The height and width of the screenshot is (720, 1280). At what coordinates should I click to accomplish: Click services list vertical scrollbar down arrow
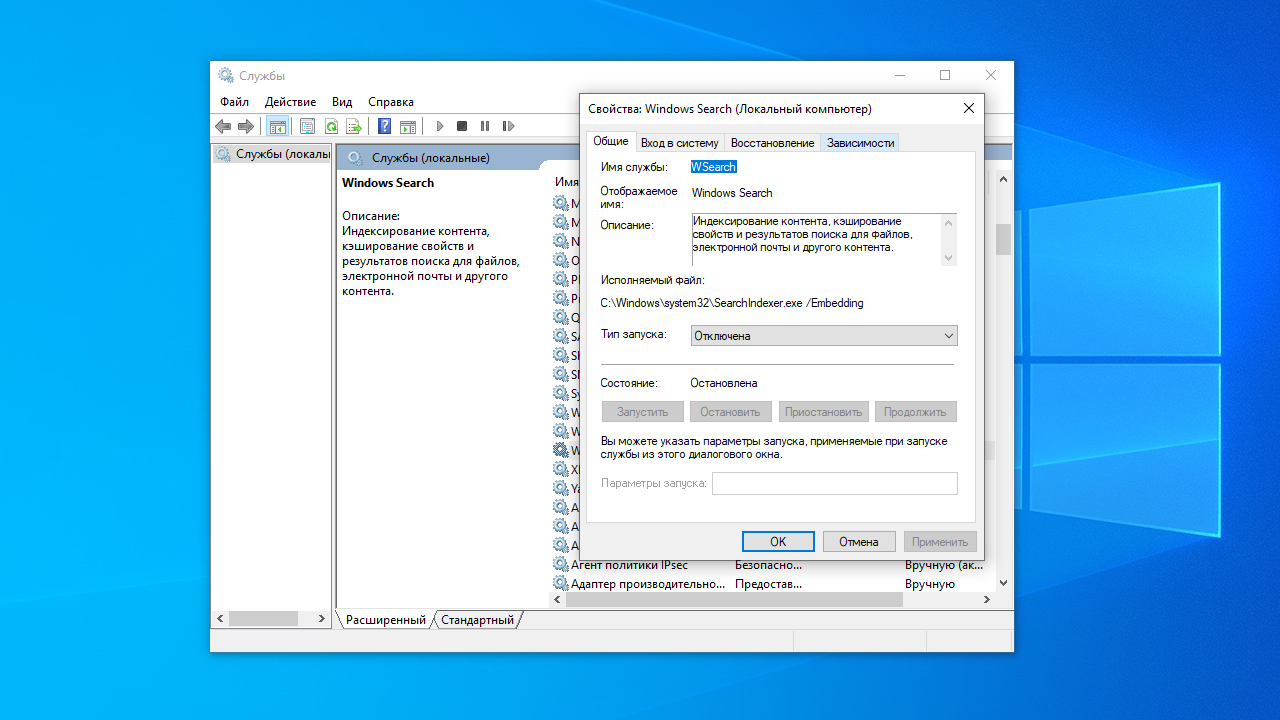pos(1003,583)
